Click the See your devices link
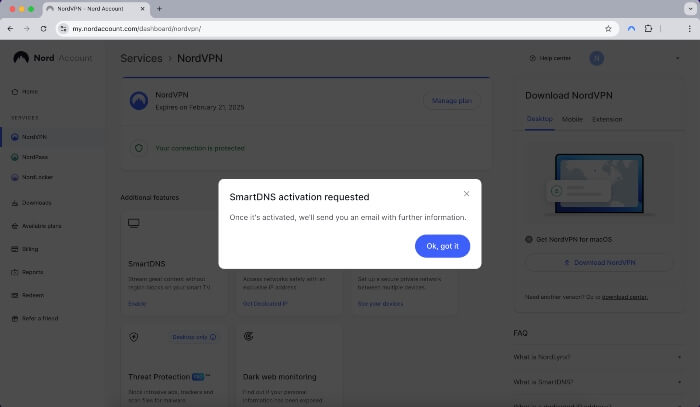The width and height of the screenshot is (700, 407). [380, 304]
